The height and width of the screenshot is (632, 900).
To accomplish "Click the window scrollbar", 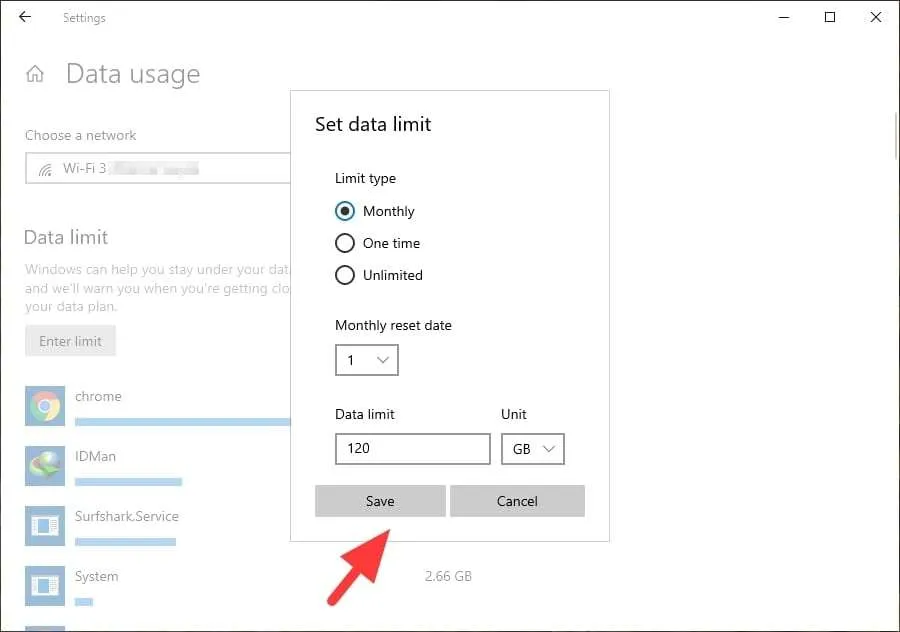I will pyautogui.click(x=896, y=136).
